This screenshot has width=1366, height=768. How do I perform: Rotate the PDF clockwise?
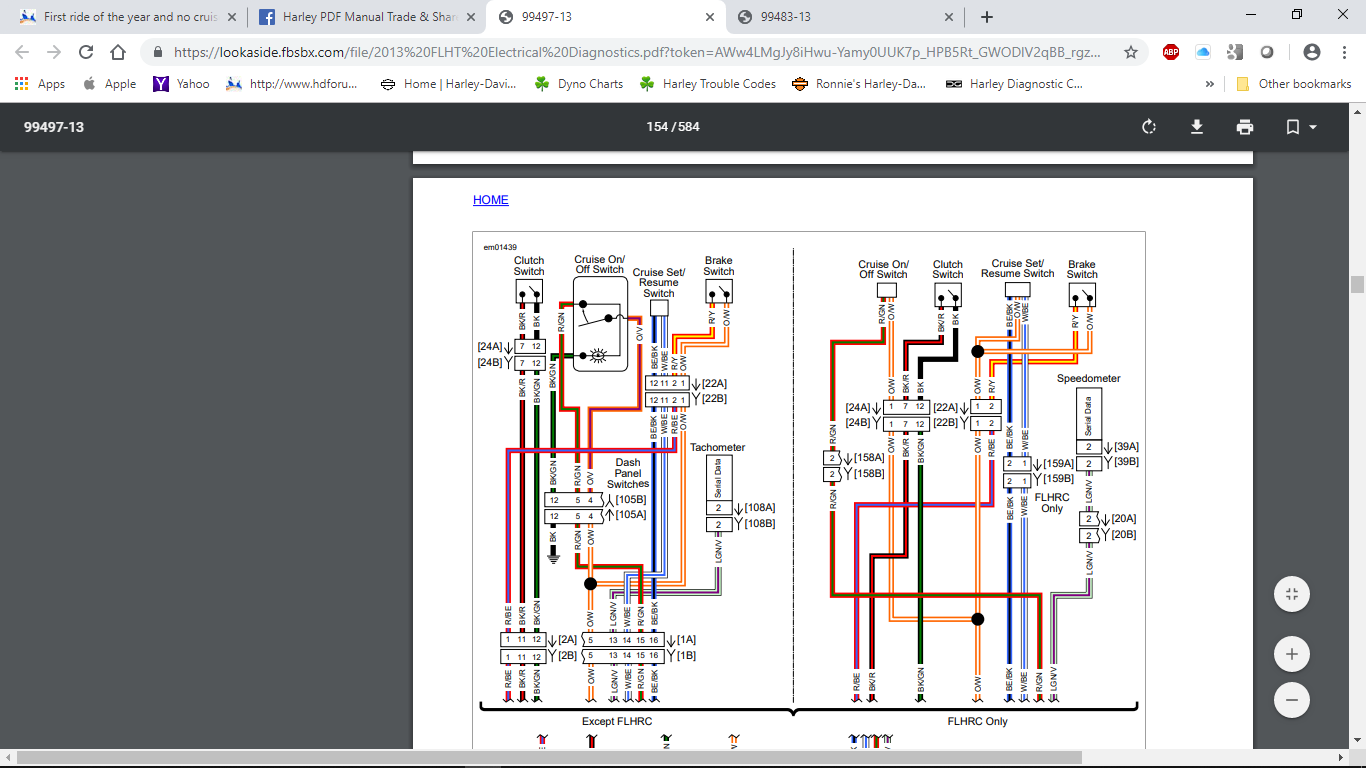click(1149, 127)
